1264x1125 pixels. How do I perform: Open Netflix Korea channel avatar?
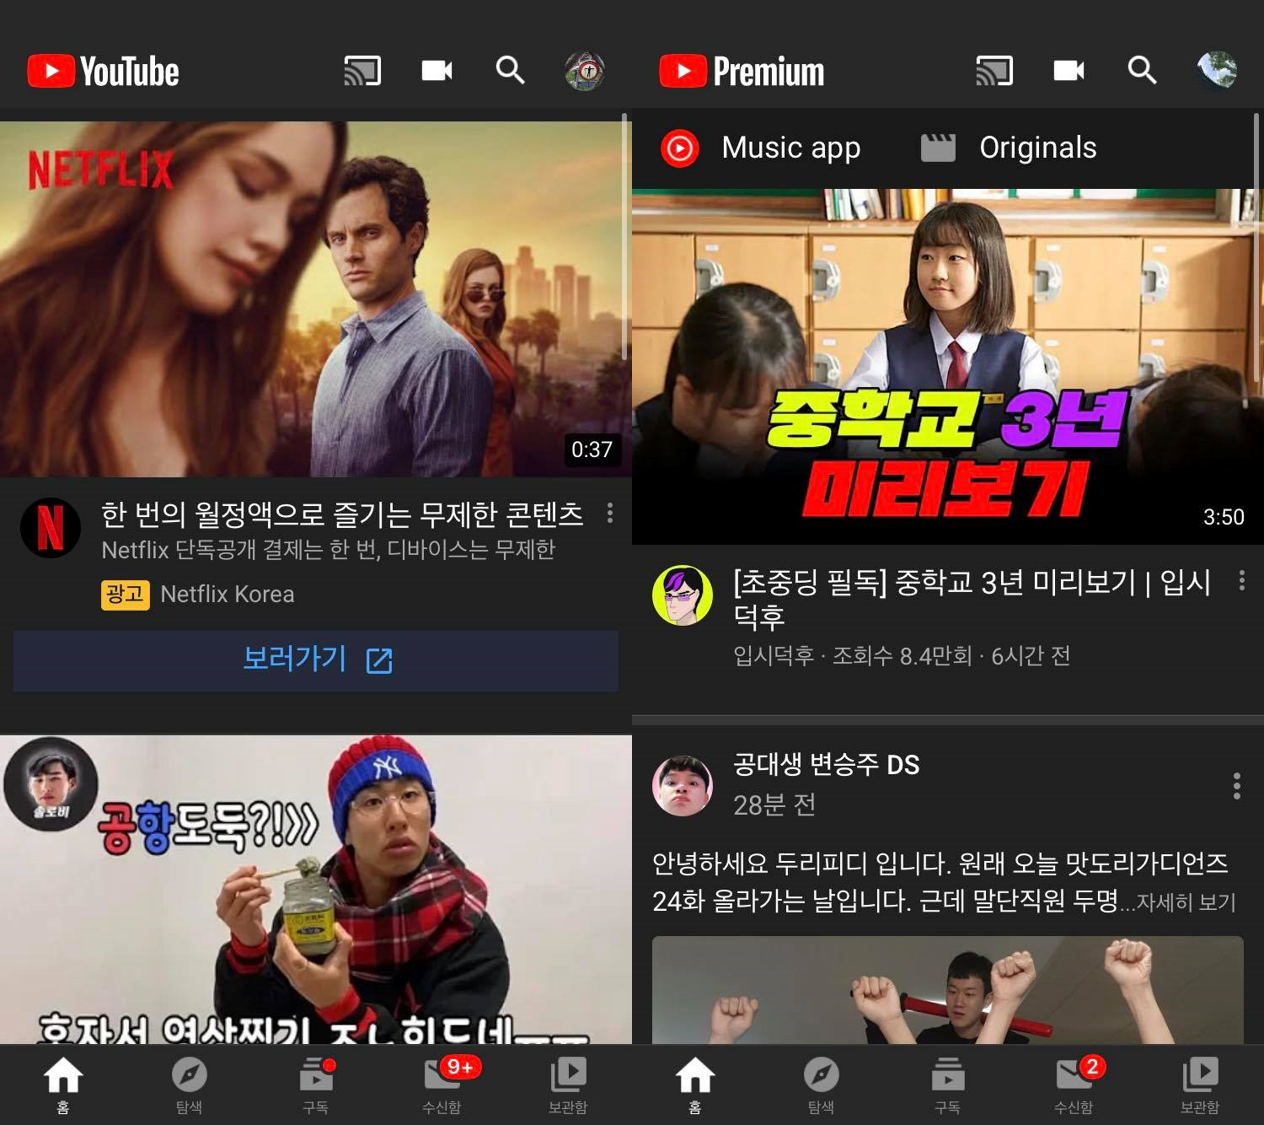pyautogui.click(x=50, y=527)
